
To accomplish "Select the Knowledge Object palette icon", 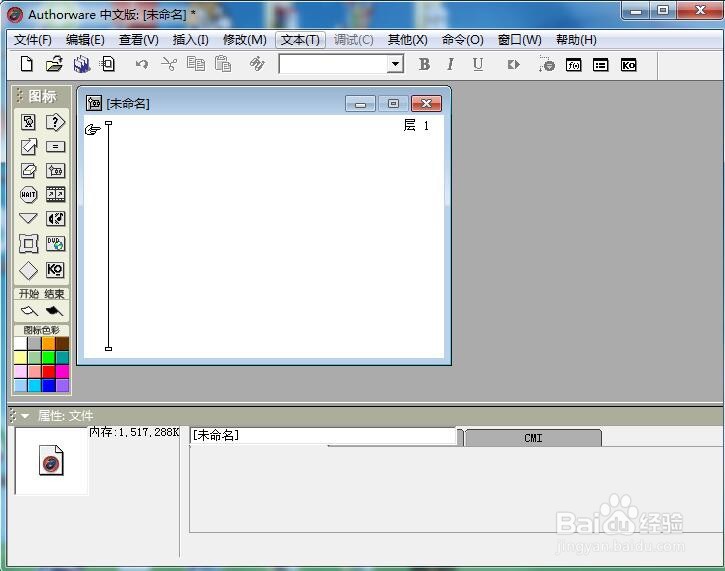I will pyautogui.click(x=55, y=270).
